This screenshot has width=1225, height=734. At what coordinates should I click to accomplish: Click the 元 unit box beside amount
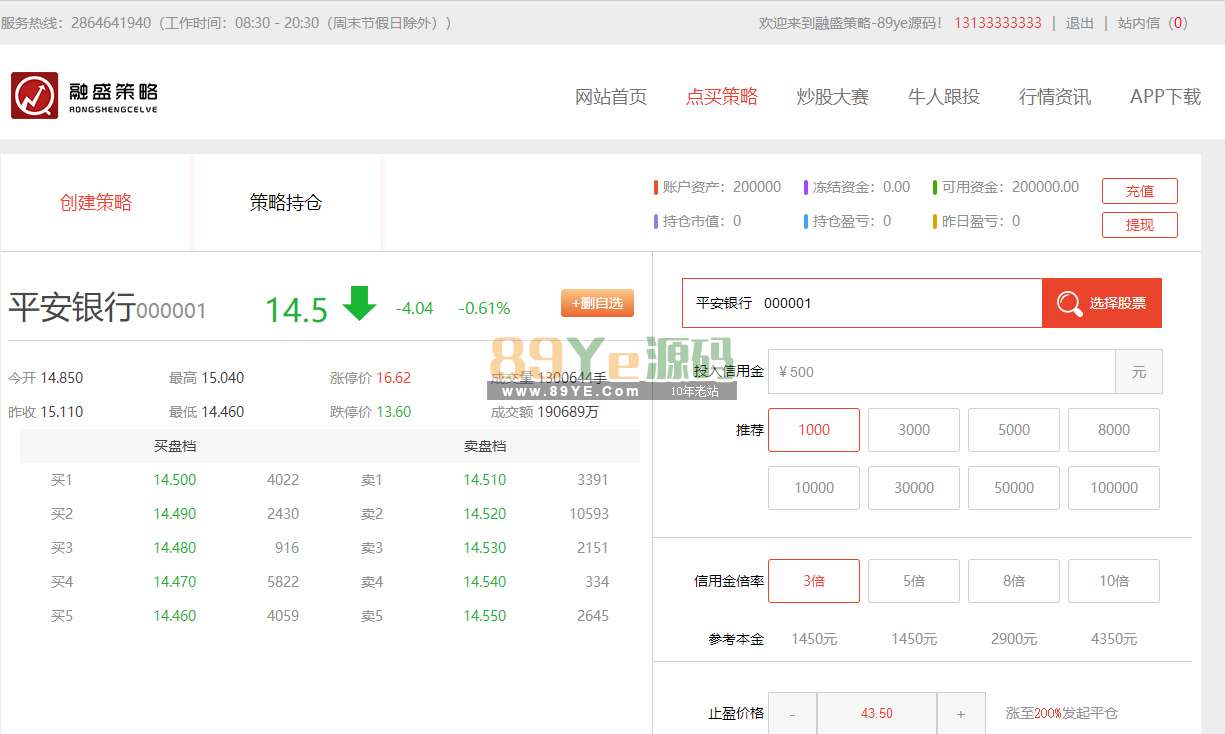coord(1139,372)
